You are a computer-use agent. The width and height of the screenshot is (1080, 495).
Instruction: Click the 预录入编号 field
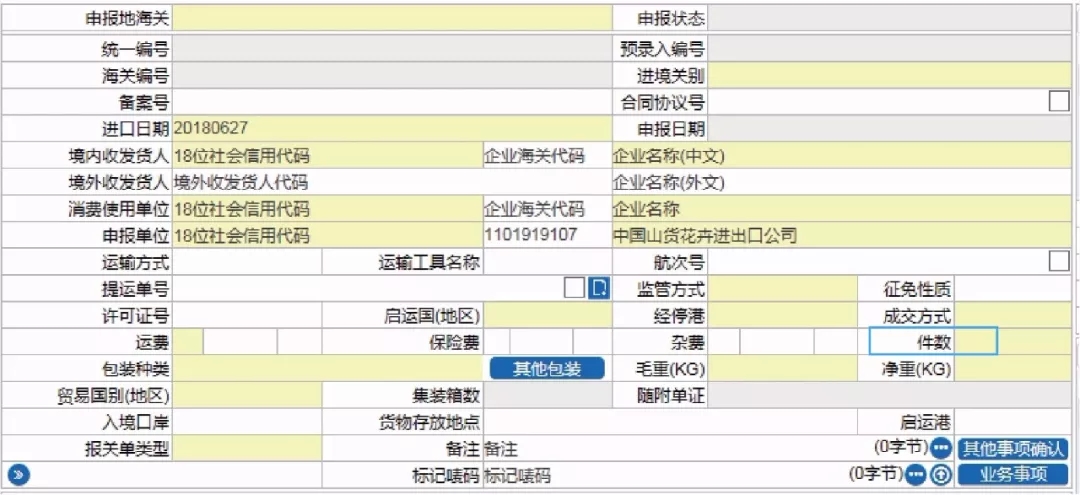click(x=891, y=49)
